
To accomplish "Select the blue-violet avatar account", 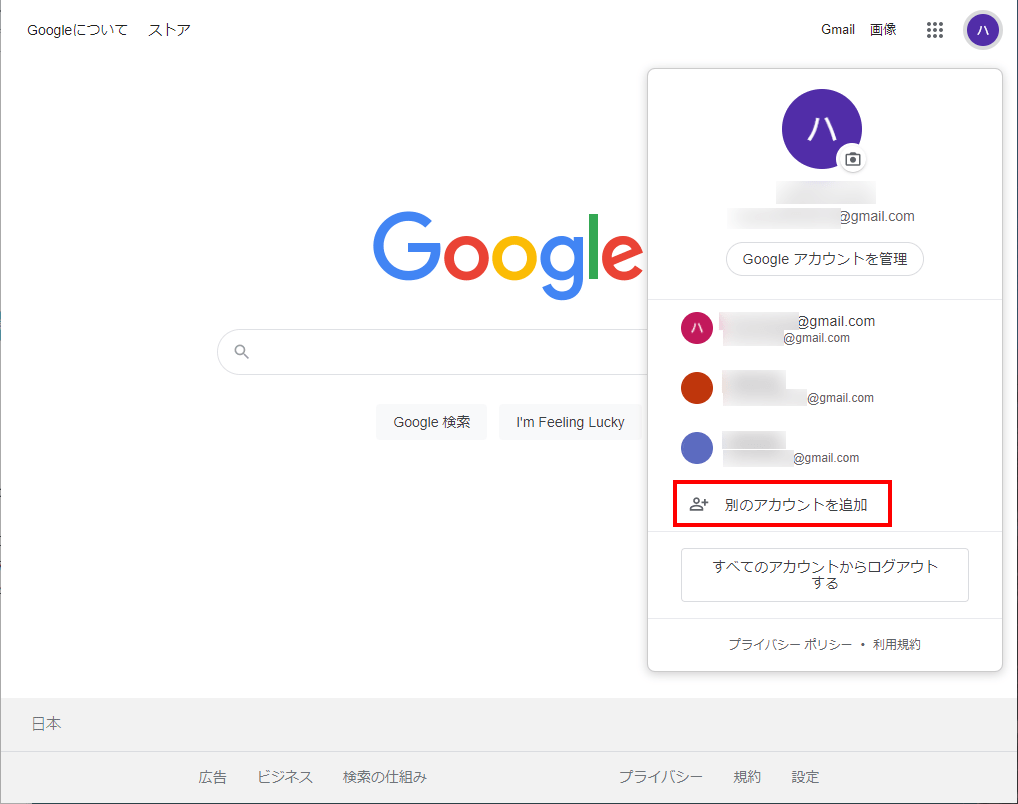I will pos(697,448).
